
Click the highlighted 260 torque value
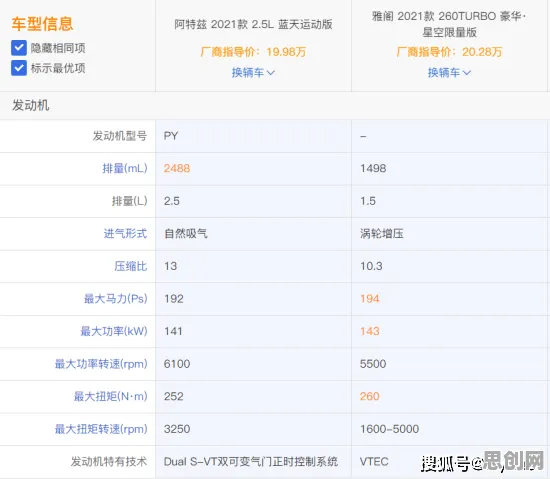[x=370, y=397]
